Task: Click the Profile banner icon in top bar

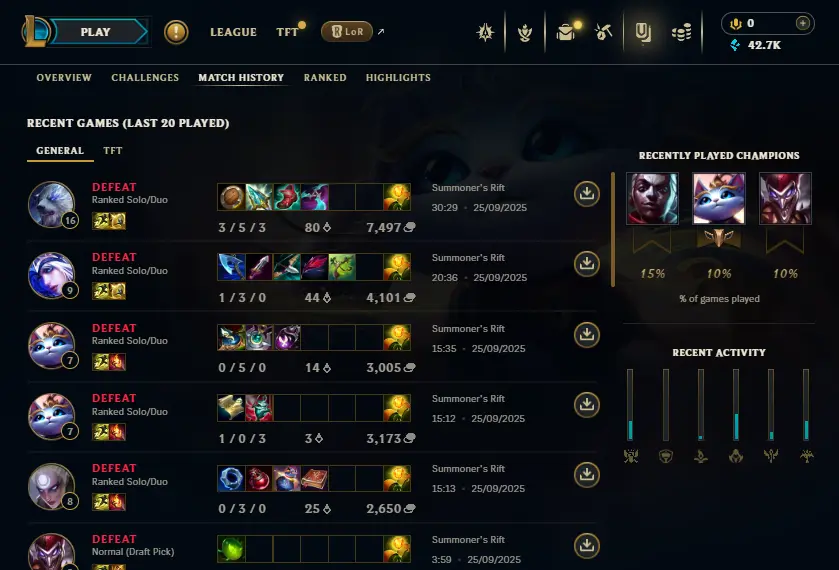Action: click(x=643, y=32)
